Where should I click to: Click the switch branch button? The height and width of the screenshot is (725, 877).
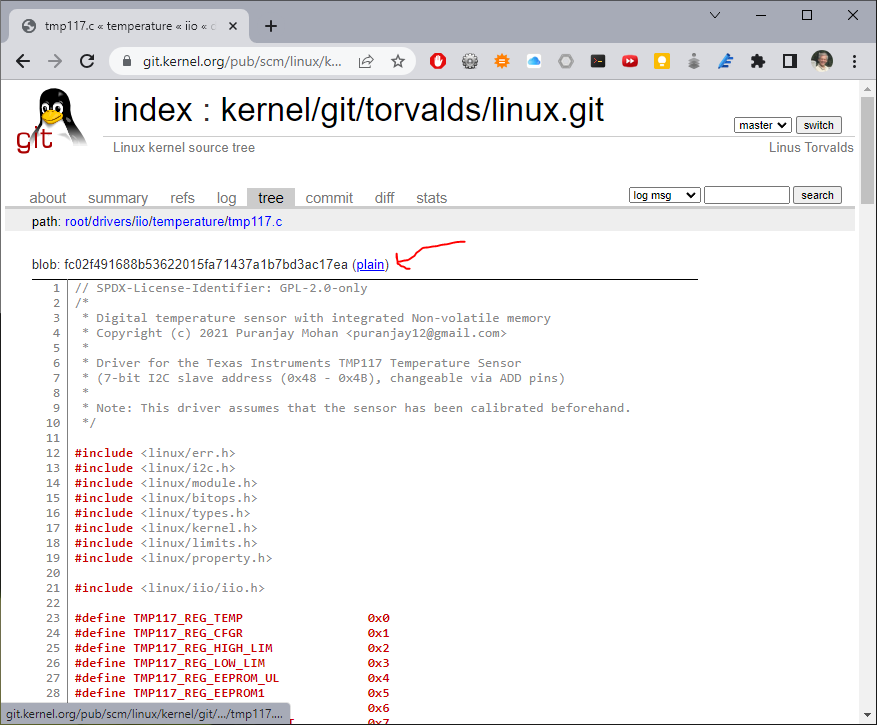[x=818, y=124]
